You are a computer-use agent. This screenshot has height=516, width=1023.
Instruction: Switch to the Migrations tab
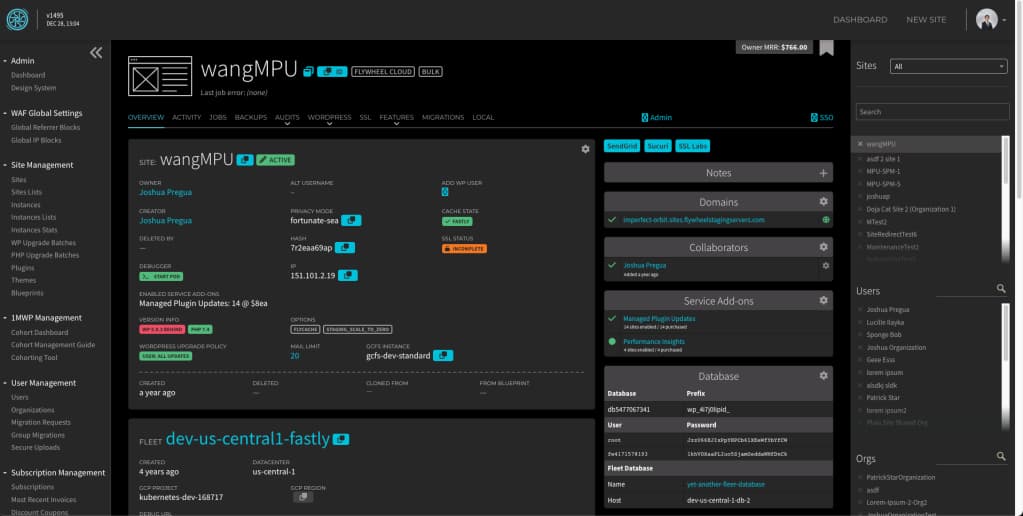[x=443, y=117]
